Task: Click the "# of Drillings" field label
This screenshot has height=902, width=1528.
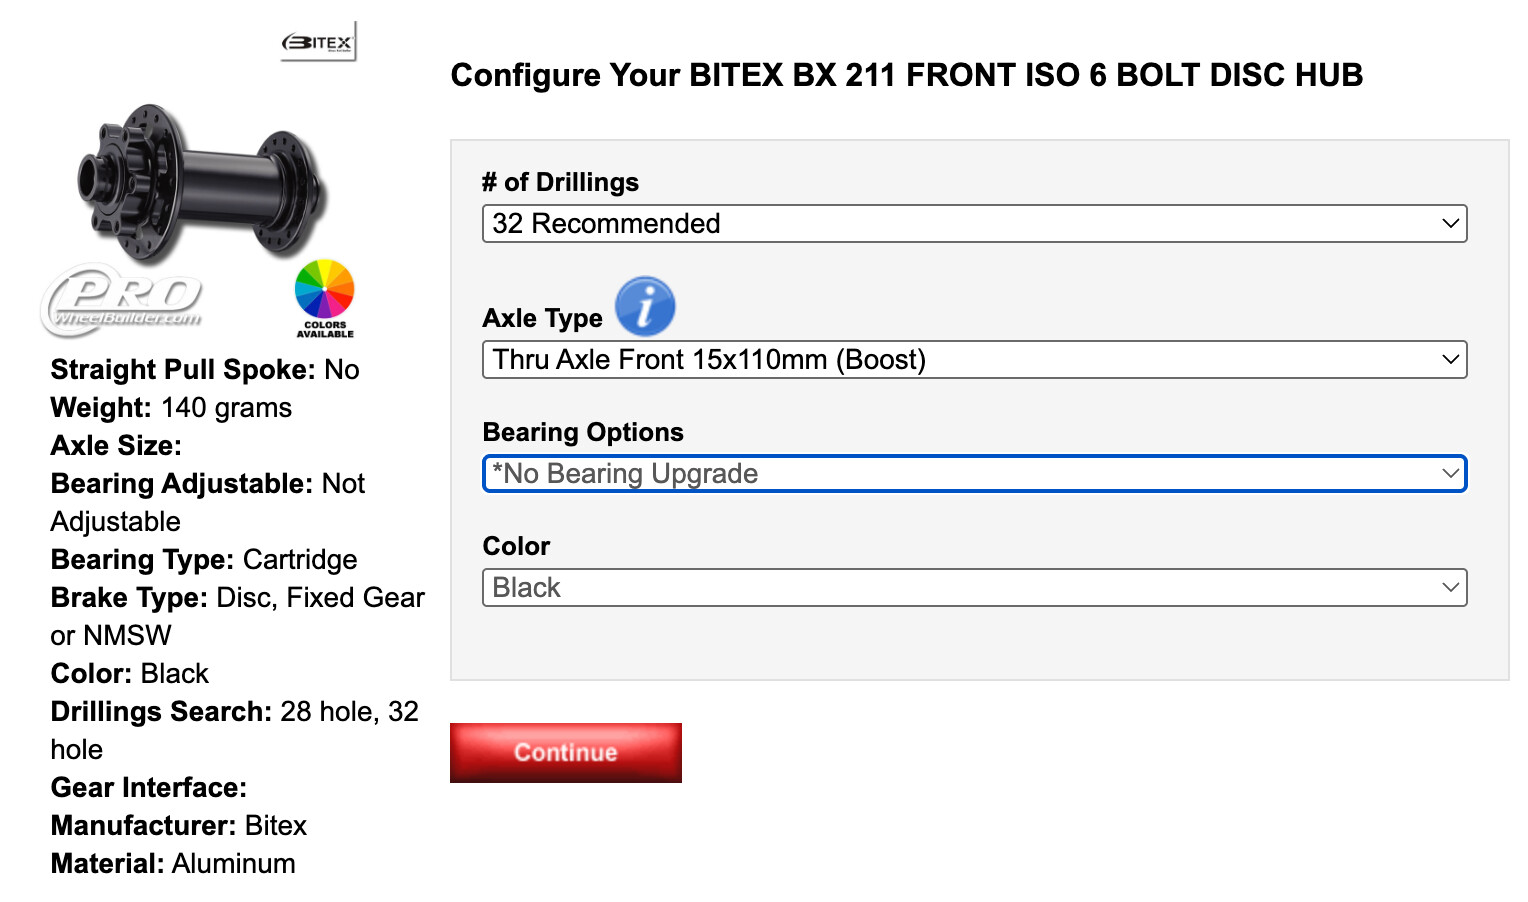Action: 560,182
